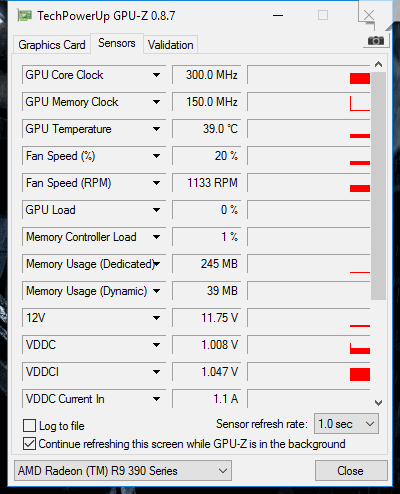Viewport: 400px width, 494px height.
Task: Enable the Log to file checkbox
Action: (x=29, y=426)
